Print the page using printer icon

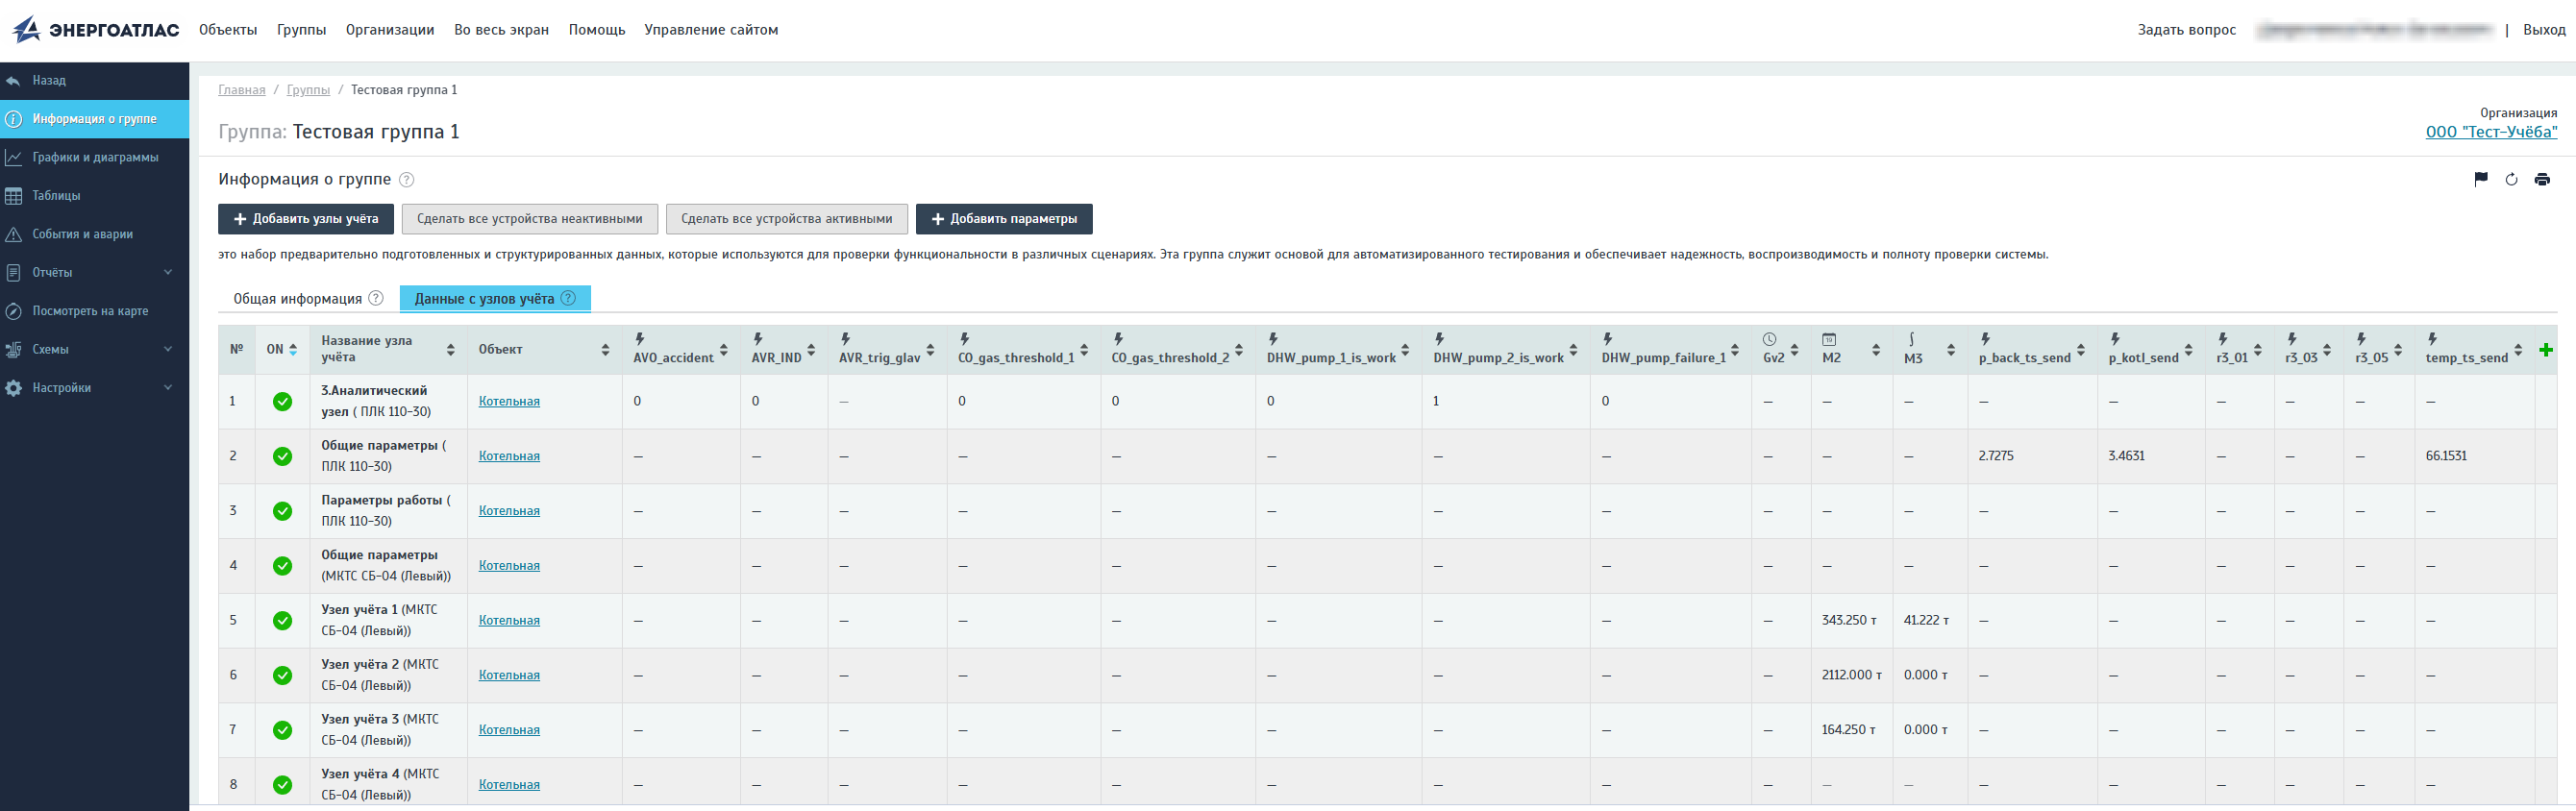[x=2542, y=180]
